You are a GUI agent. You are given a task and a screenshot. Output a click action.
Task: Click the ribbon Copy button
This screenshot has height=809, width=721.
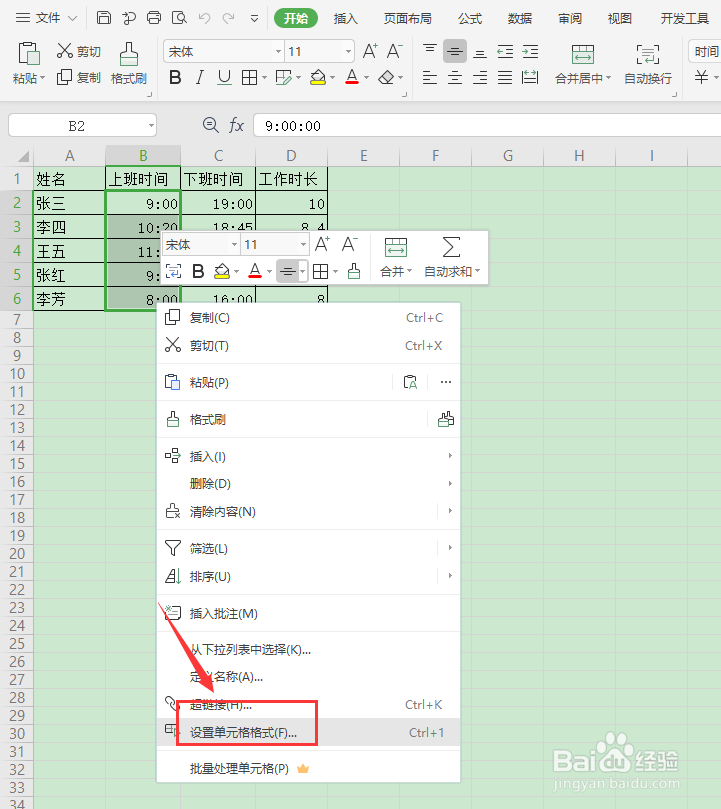[x=78, y=77]
